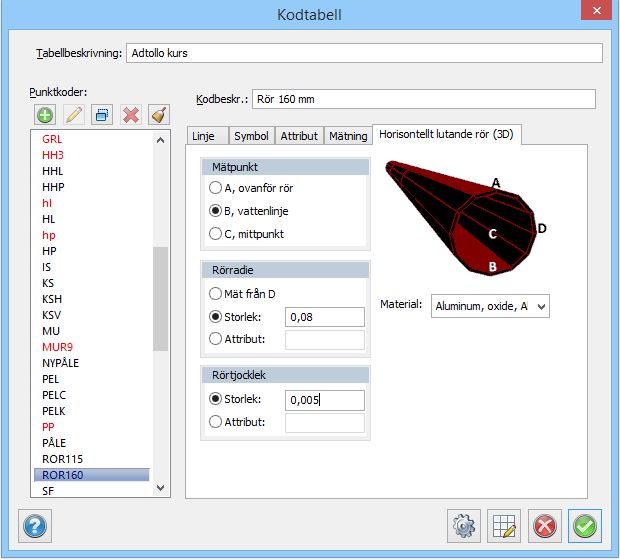Click the pencil edit code icon
The image size is (620, 560).
pyautogui.click(x=73, y=115)
